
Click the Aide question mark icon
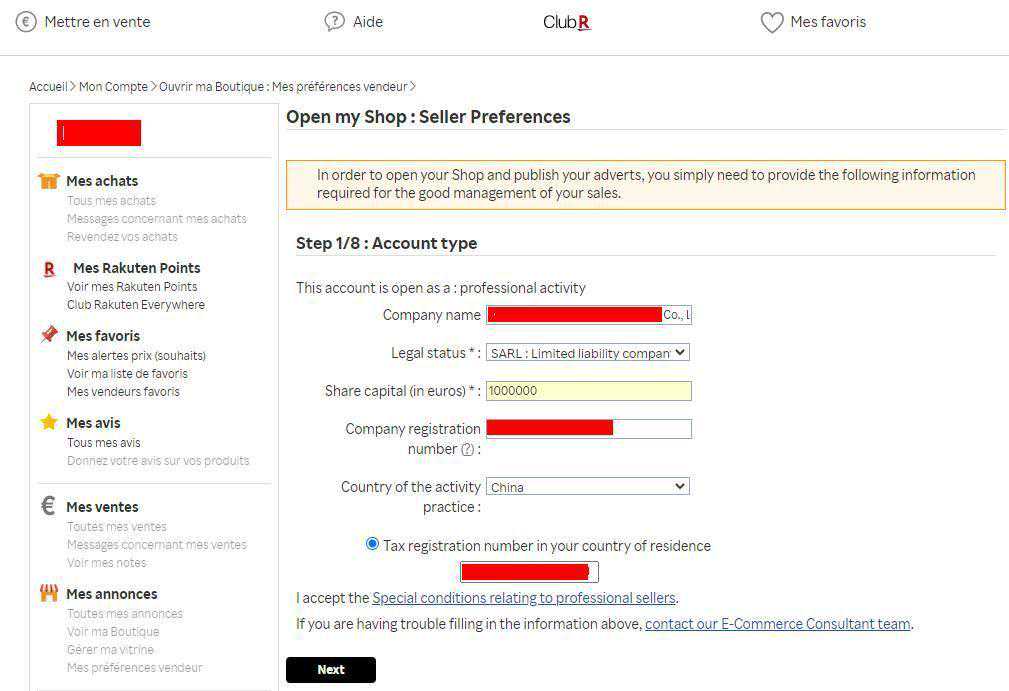334,22
